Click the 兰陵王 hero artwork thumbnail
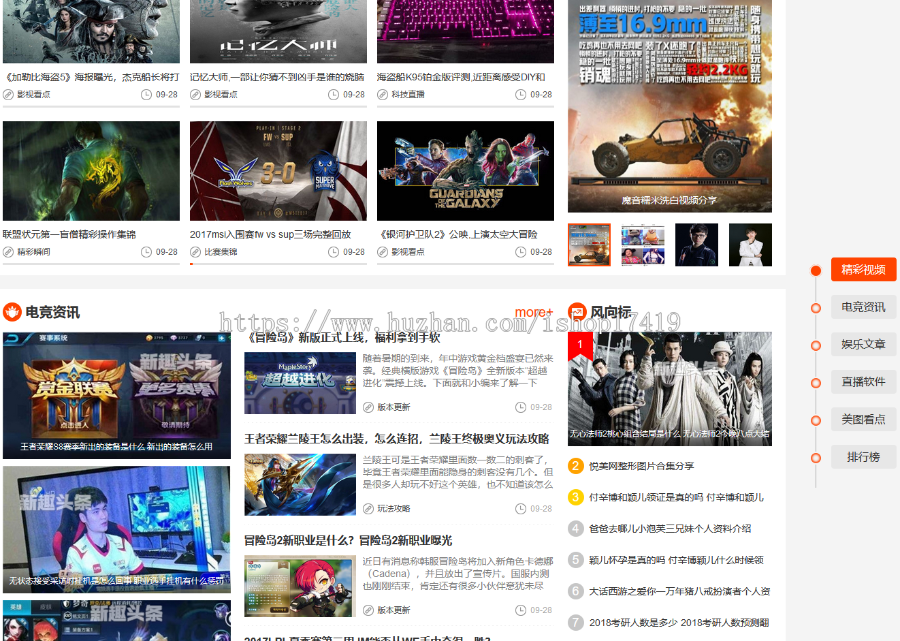This screenshot has width=900, height=641. (300, 485)
